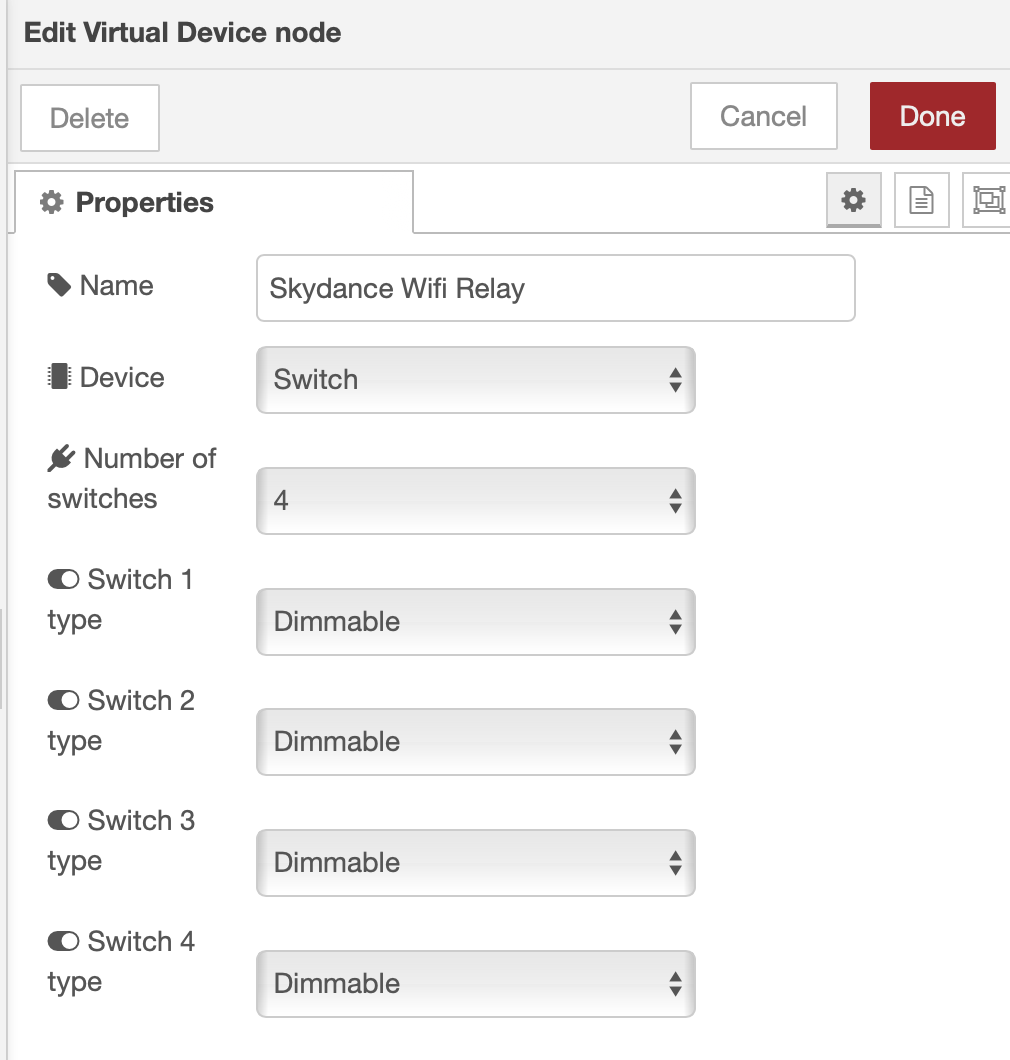Click the Cancel button
The height and width of the screenshot is (1060, 1010).
pos(763,117)
